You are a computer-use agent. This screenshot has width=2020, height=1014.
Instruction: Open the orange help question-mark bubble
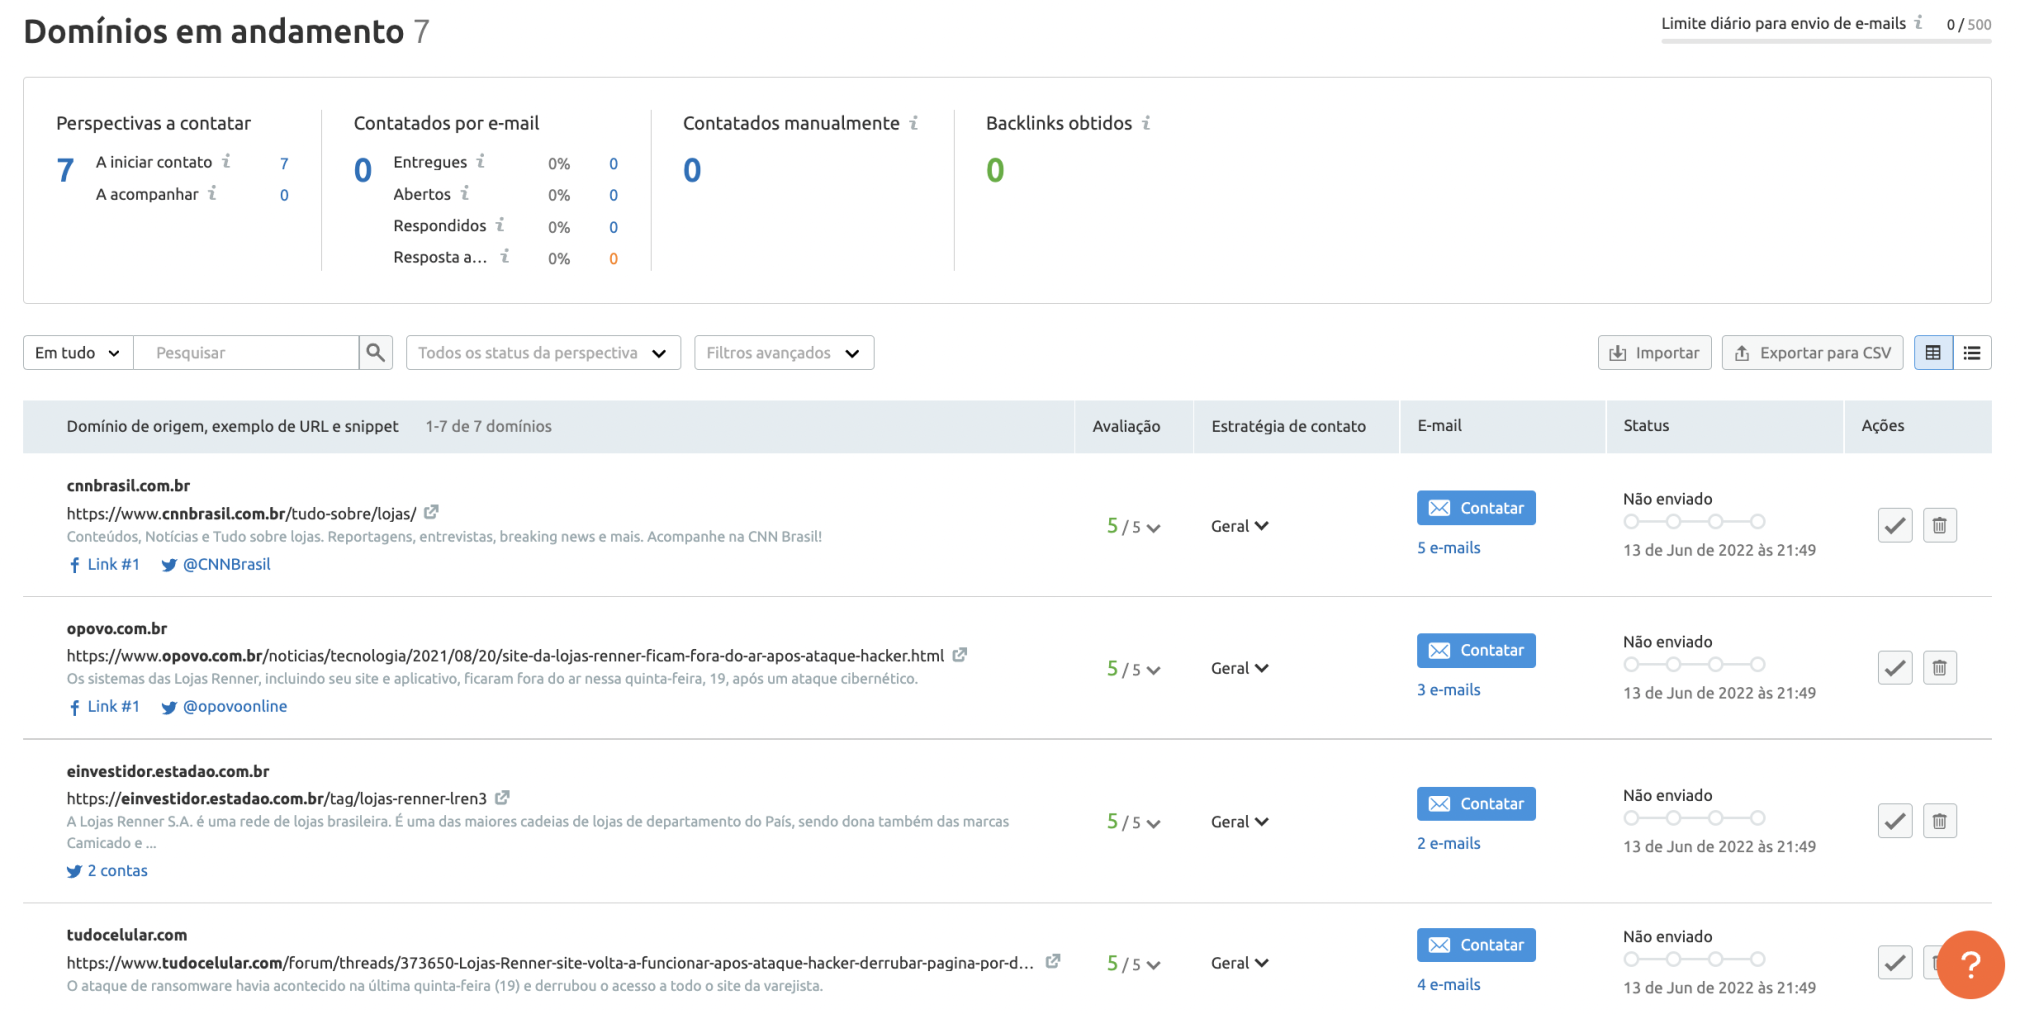tap(1970, 965)
